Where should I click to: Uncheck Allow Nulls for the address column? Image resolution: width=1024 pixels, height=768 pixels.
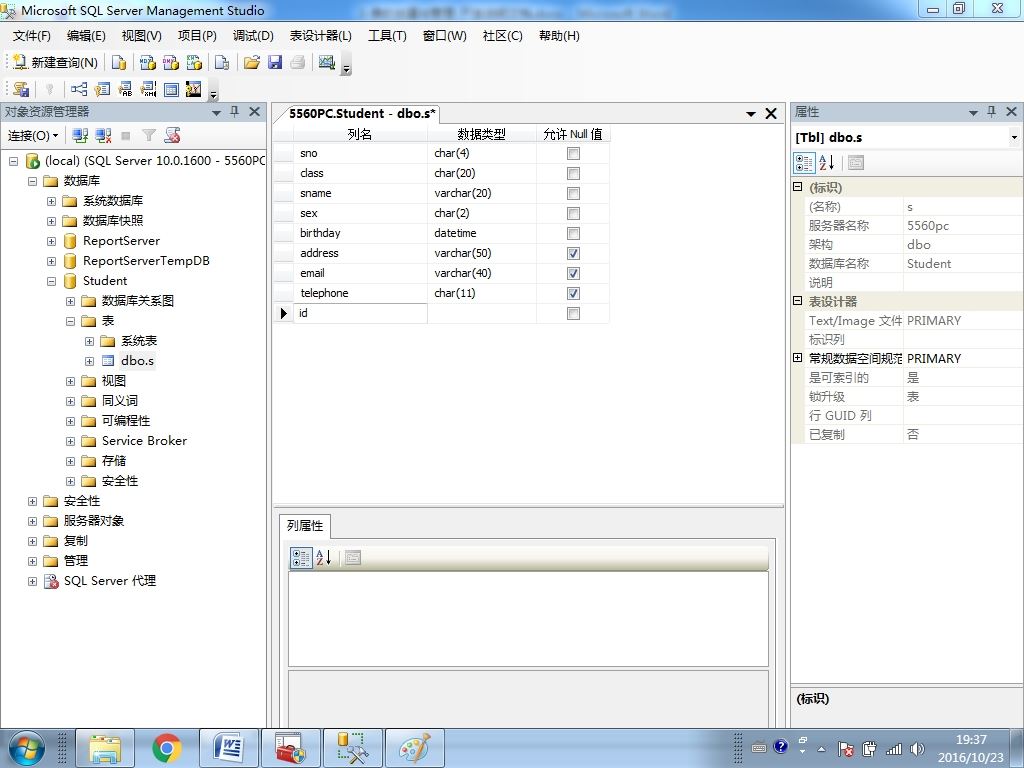pyautogui.click(x=573, y=253)
